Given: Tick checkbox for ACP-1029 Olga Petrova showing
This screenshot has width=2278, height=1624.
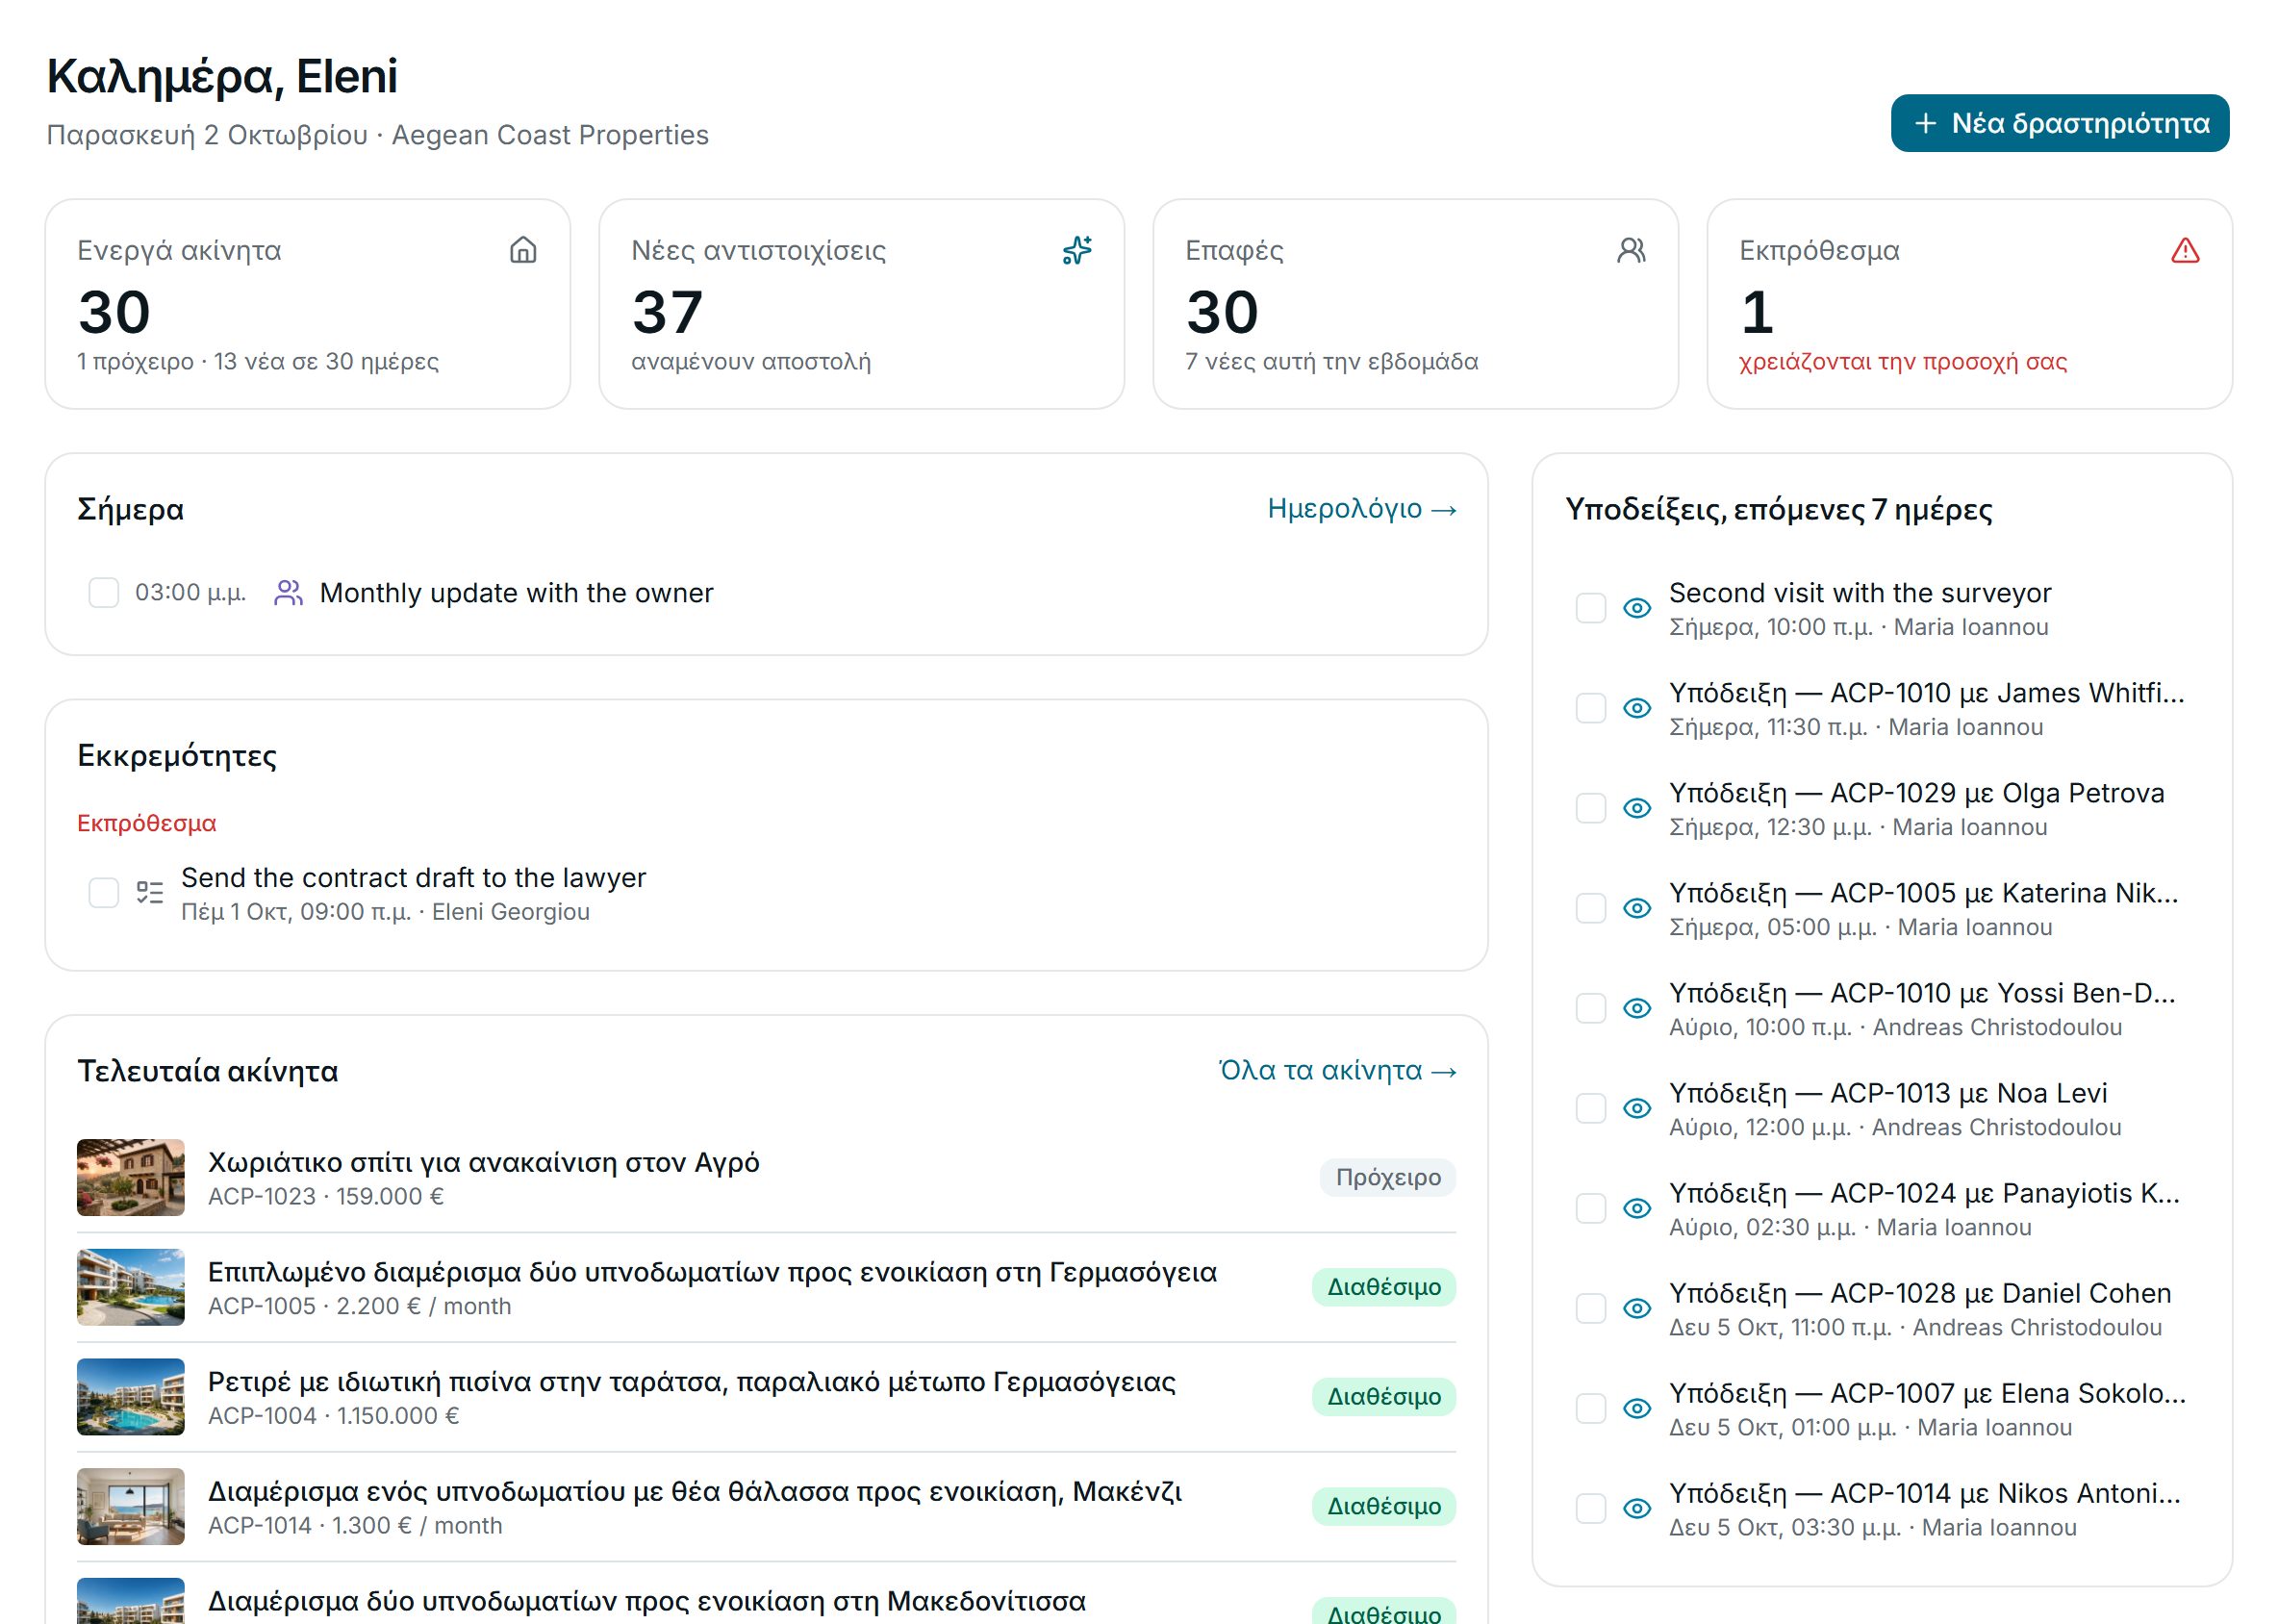Looking at the screenshot, I should pos(1591,808).
